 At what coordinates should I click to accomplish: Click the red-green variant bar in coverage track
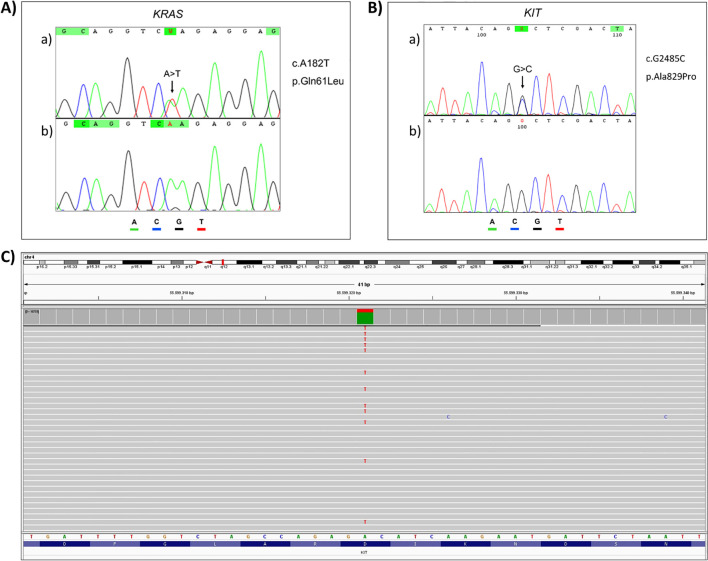(x=365, y=316)
